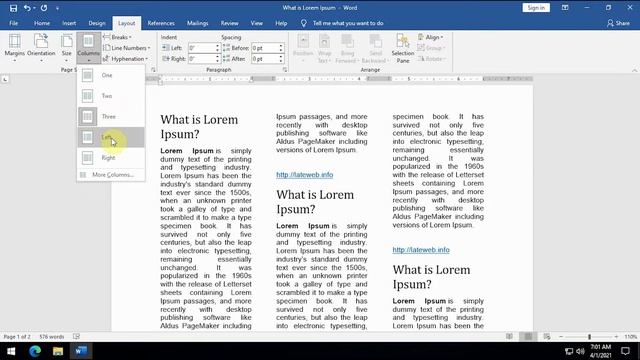Click the Bring Forward button
Image resolution: width=640 pixels, height=360 pixels.
click(x=347, y=48)
